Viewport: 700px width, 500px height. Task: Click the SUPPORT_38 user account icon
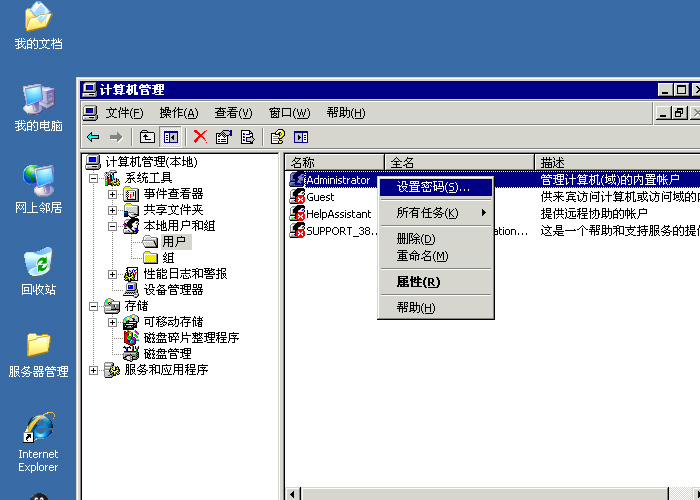click(x=297, y=231)
